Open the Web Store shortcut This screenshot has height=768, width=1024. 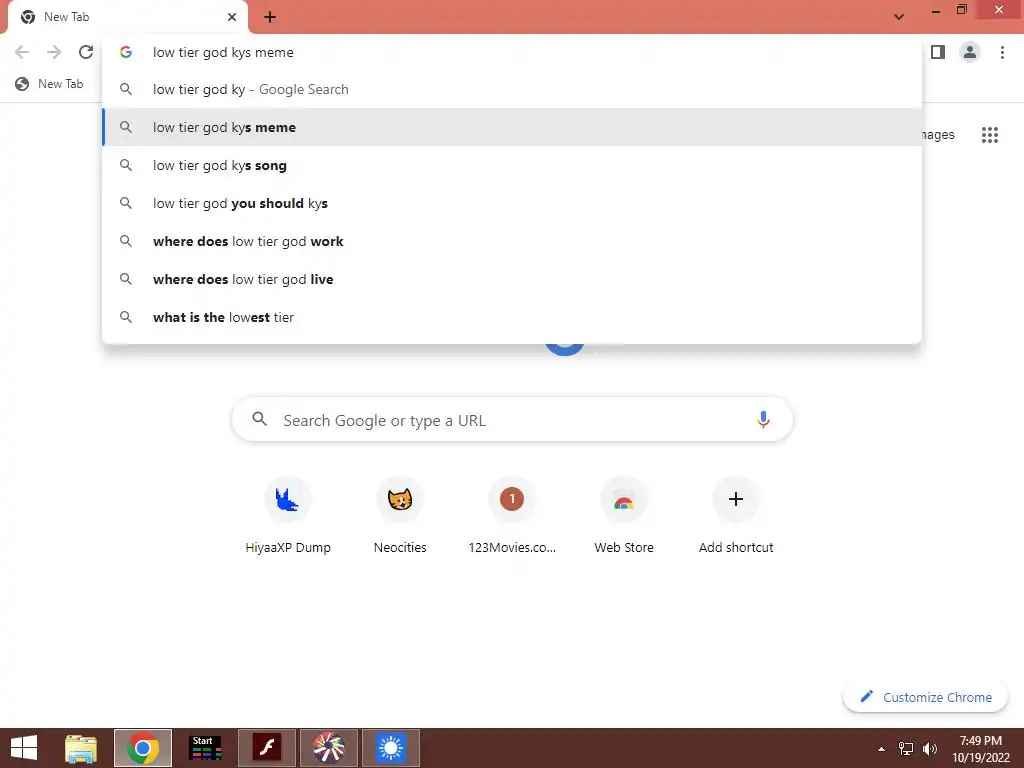pyautogui.click(x=624, y=516)
